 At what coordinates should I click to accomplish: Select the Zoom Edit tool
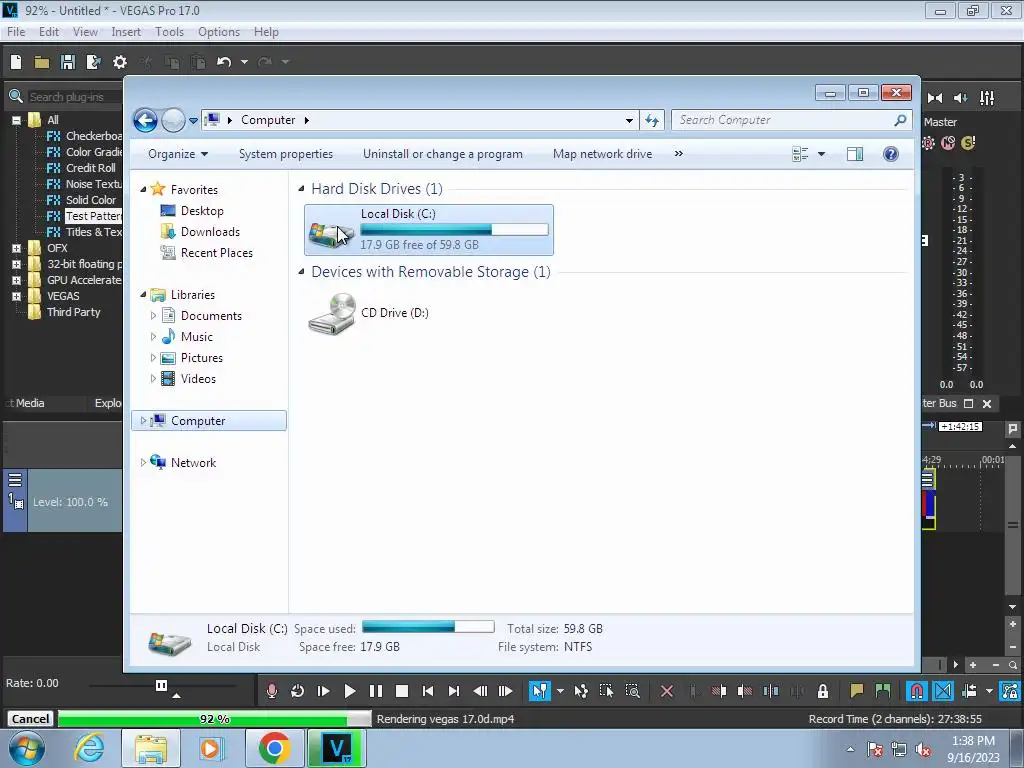coord(632,691)
